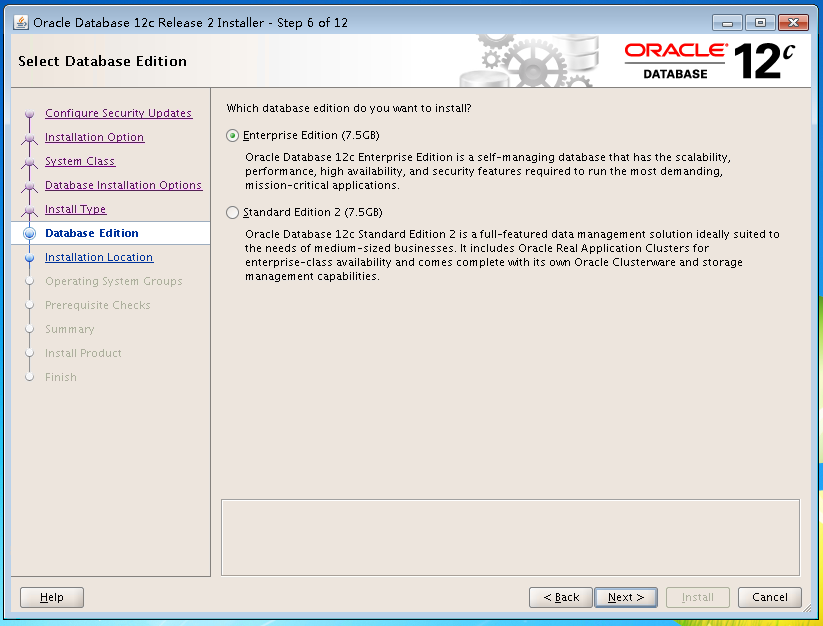Click the disabled Prerequisite Checks step
The image size is (823, 626).
coord(98,305)
